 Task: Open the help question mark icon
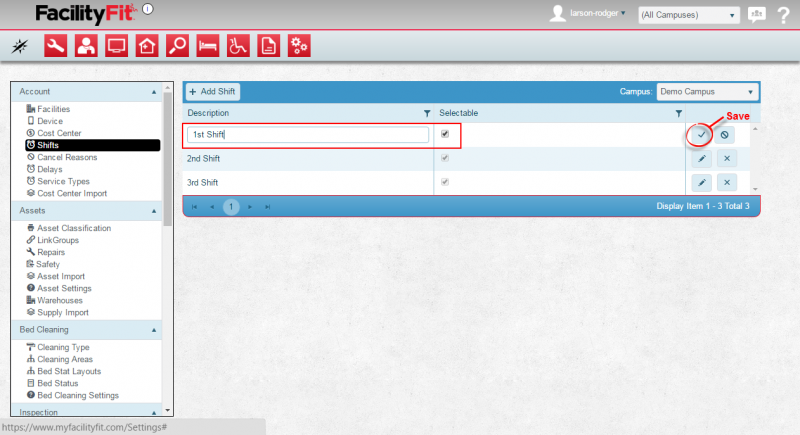click(784, 15)
